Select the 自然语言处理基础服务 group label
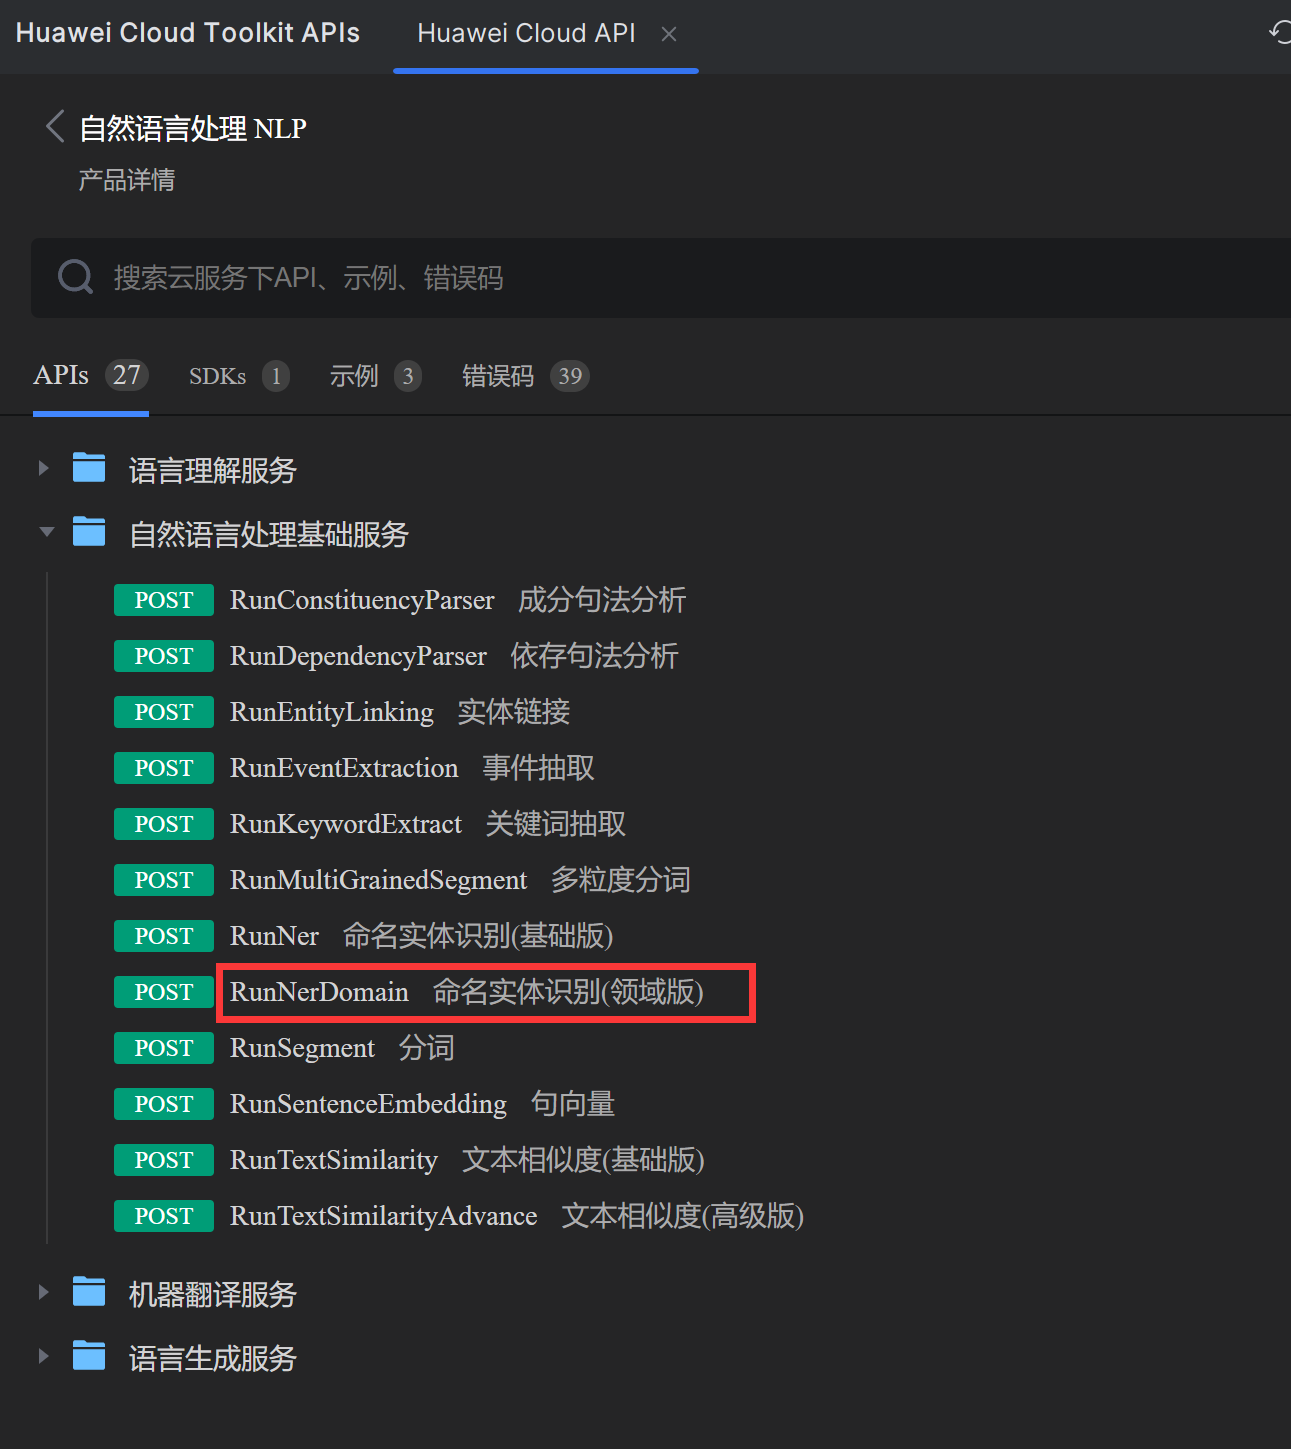 [x=269, y=534]
